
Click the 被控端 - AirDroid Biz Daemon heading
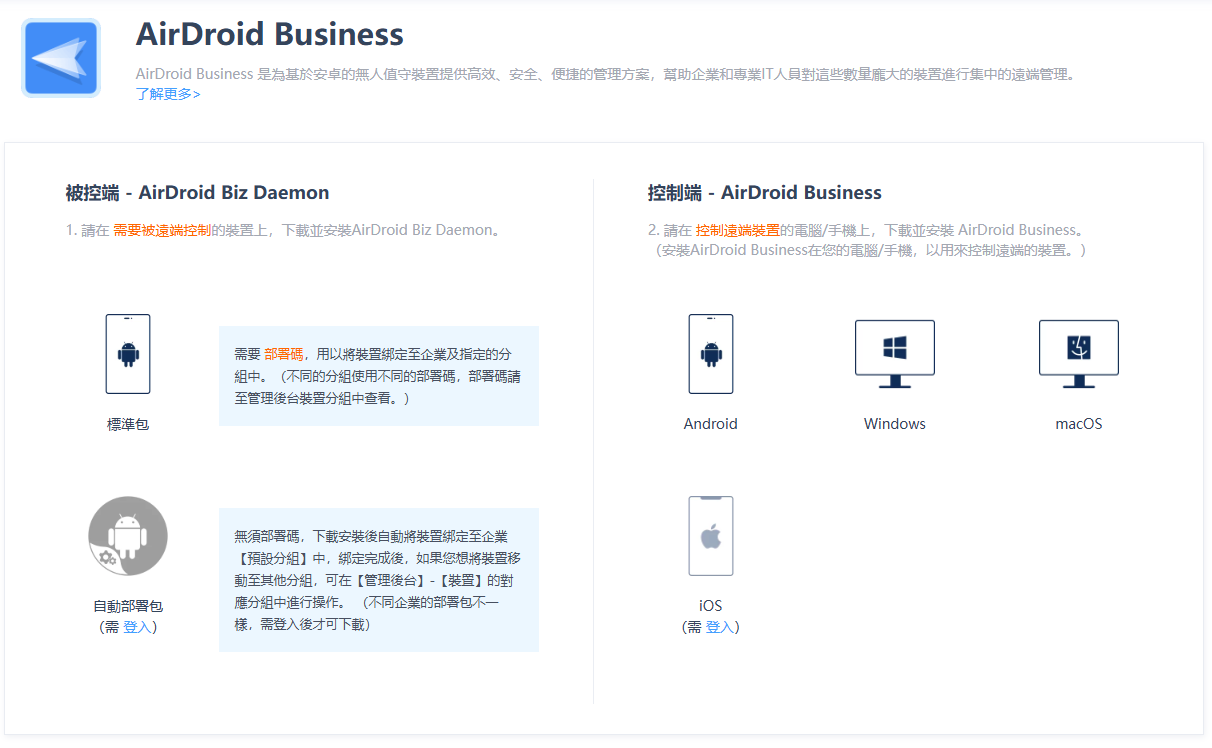click(x=197, y=193)
